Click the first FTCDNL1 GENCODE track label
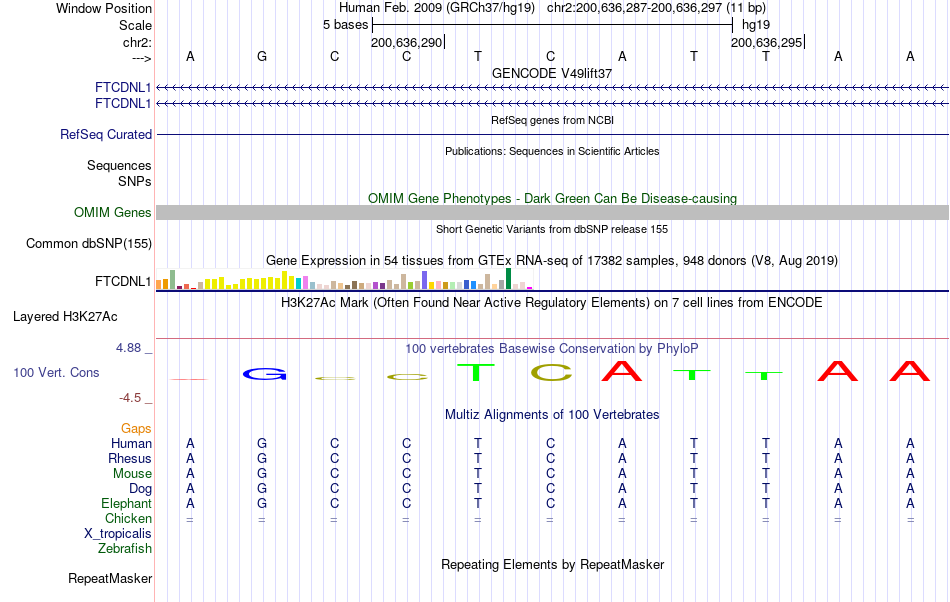The width and height of the screenshot is (950, 602). [x=123, y=88]
